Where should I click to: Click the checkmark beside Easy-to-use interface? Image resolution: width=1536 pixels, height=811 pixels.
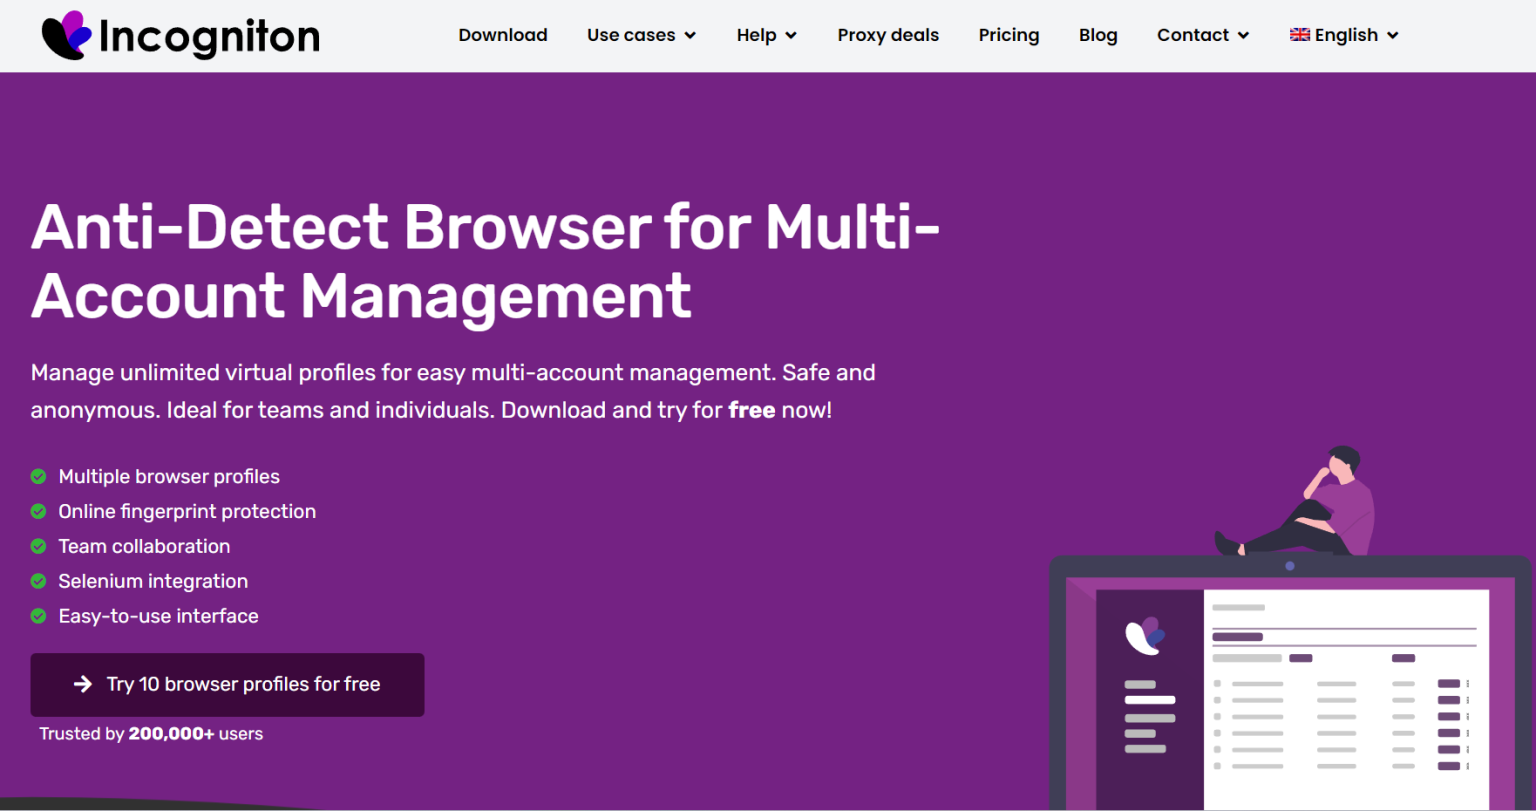coord(38,617)
